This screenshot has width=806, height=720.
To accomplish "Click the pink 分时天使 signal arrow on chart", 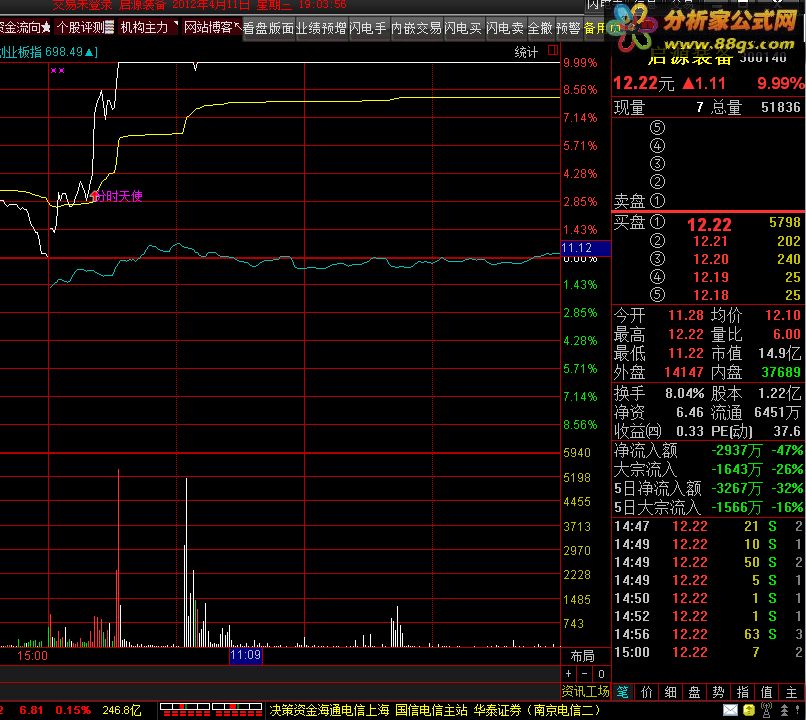I will pyautogui.click(x=95, y=195).
